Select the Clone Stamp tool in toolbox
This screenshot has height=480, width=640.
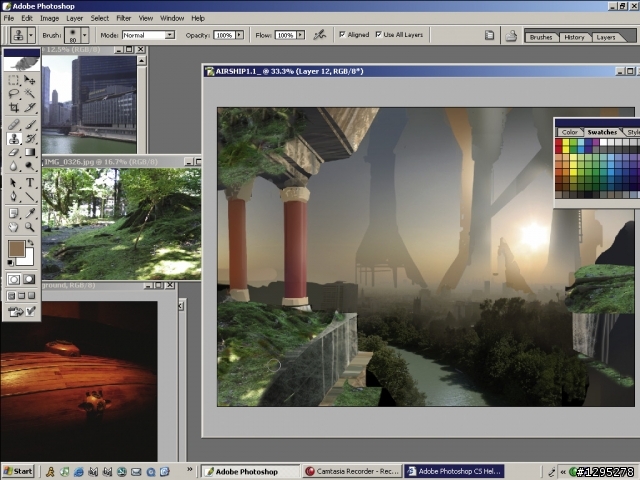[13, 138]
